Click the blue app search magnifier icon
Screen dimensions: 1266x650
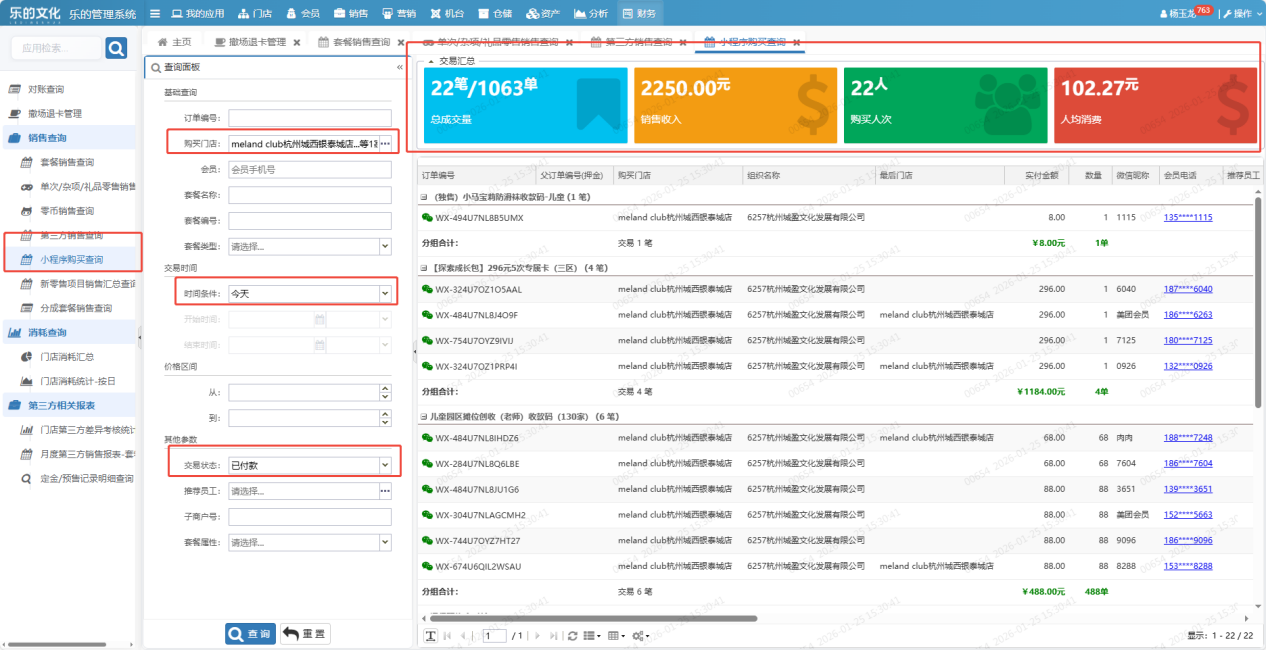click(116, 48)
